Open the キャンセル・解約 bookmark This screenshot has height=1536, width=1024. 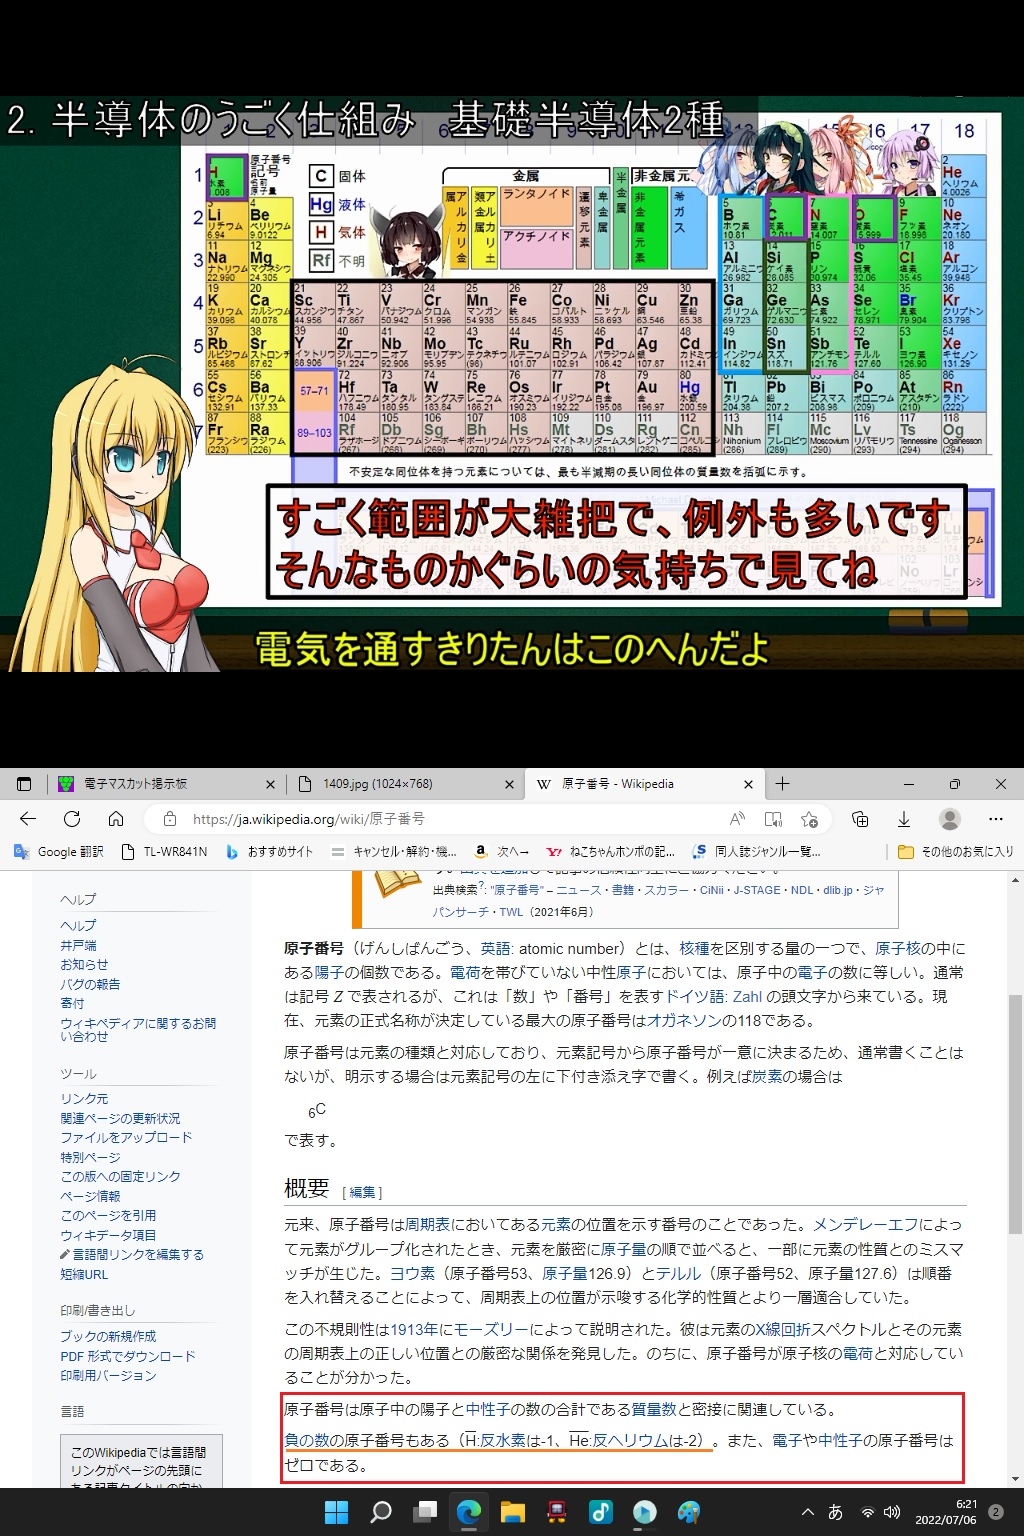click(x=394, y=852)
